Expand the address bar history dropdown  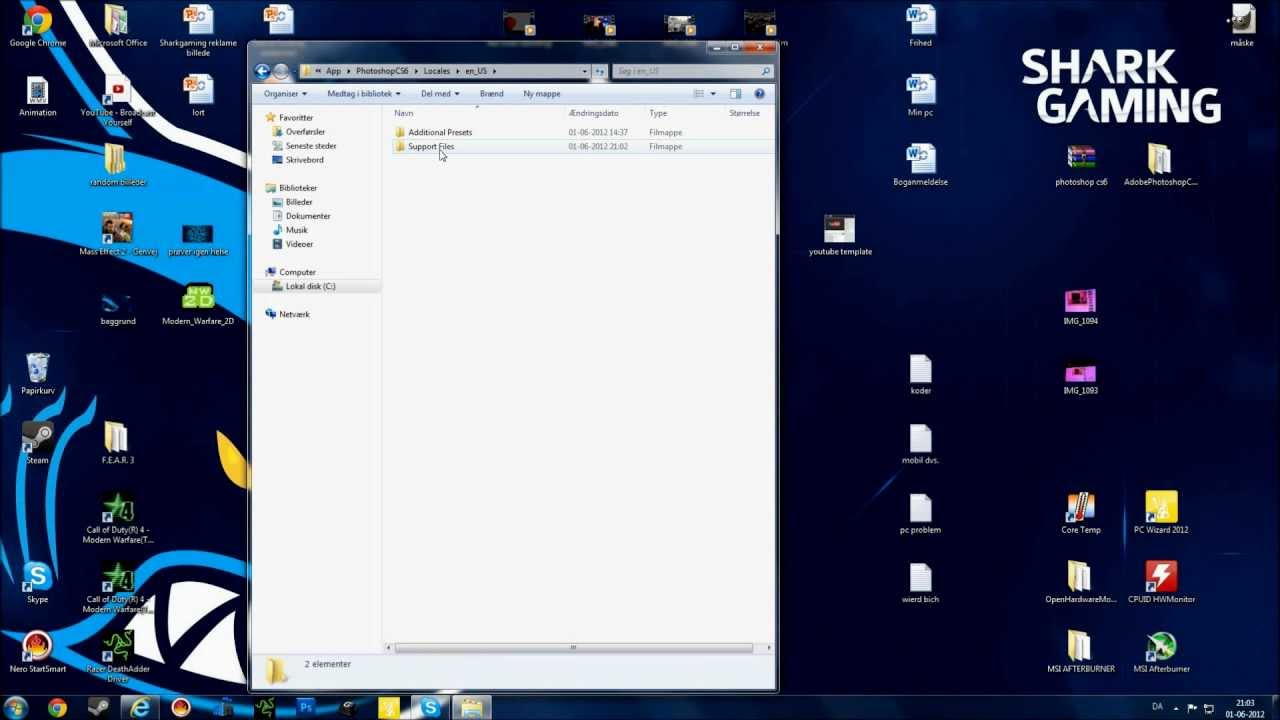[x=584, y=72]
